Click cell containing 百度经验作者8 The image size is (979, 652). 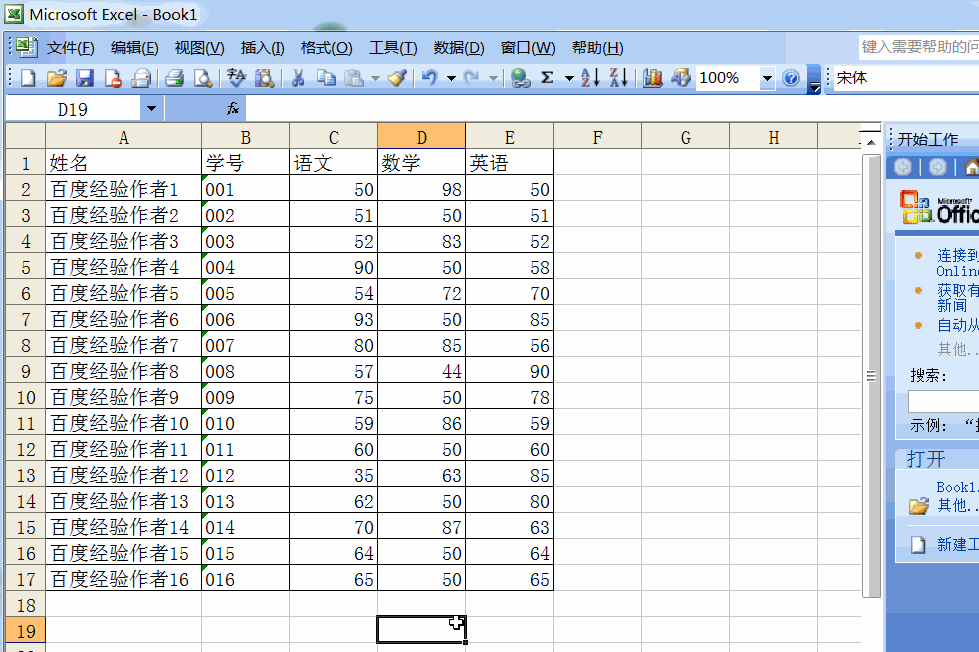pos(123,371)
